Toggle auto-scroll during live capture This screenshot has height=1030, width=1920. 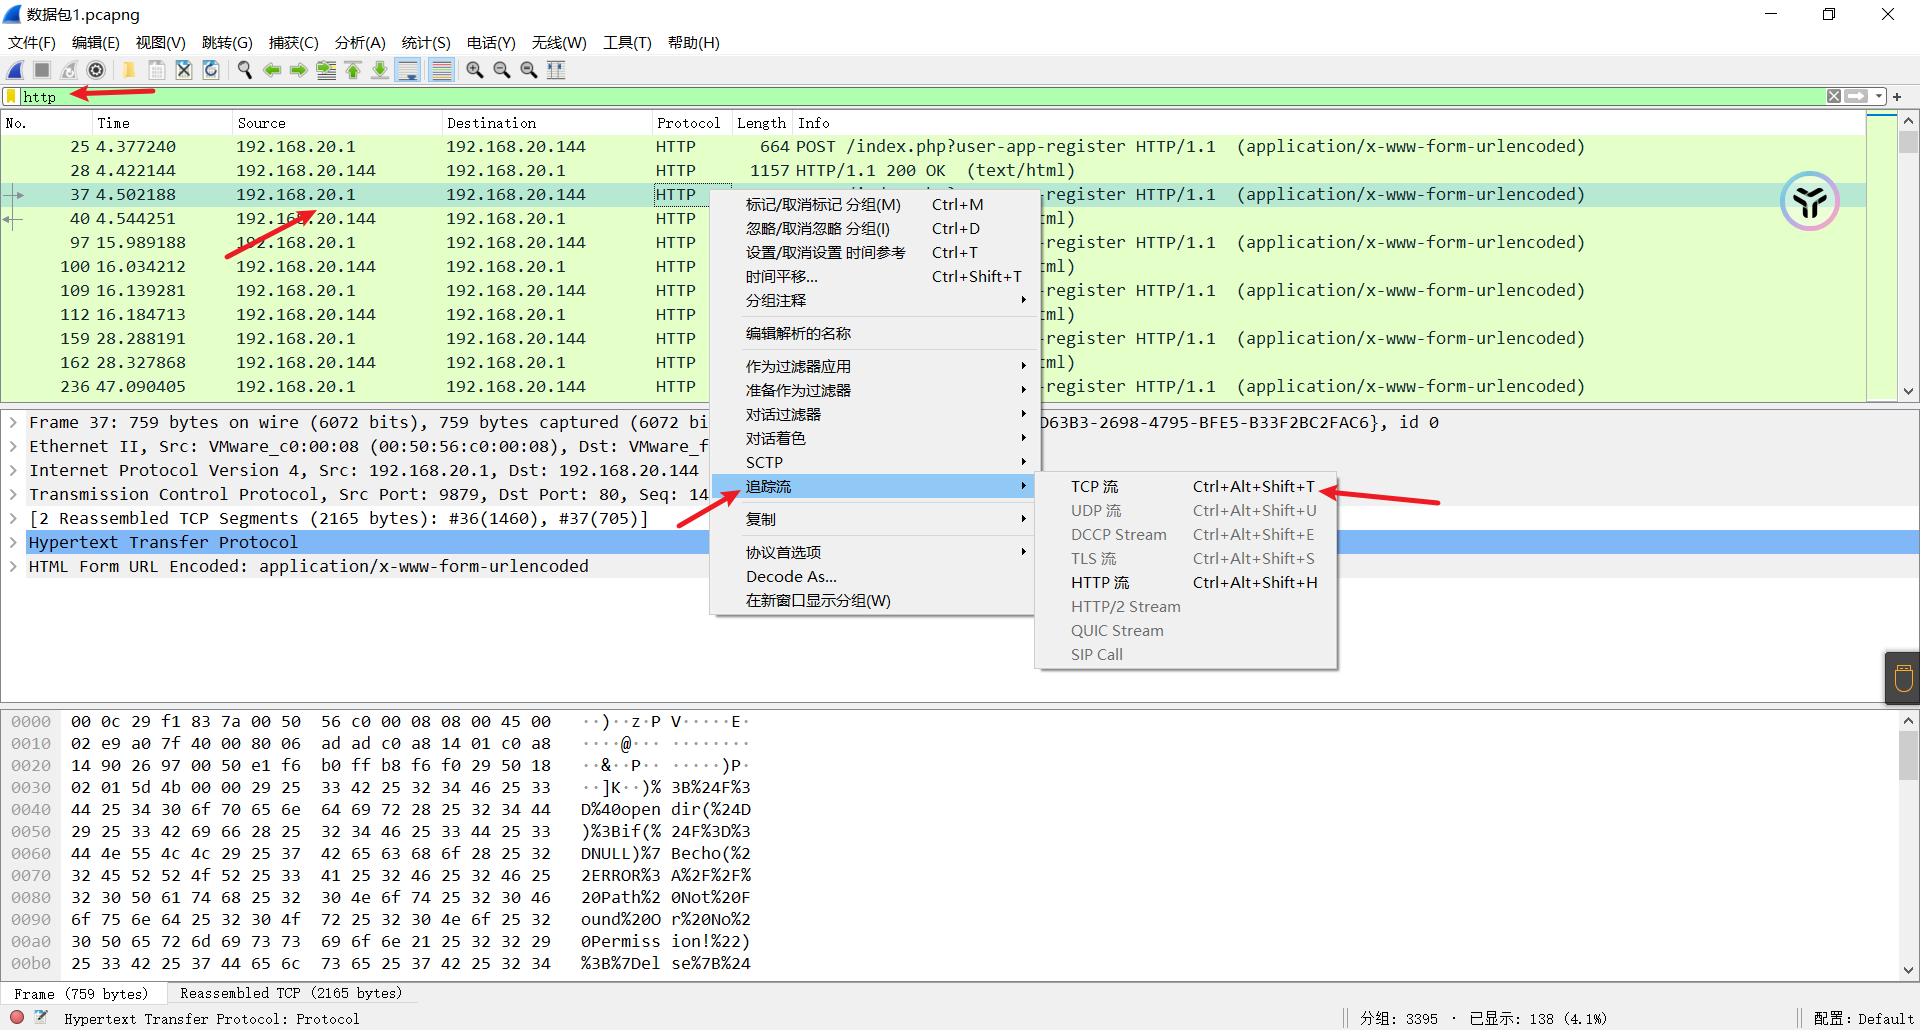(407, 70)
